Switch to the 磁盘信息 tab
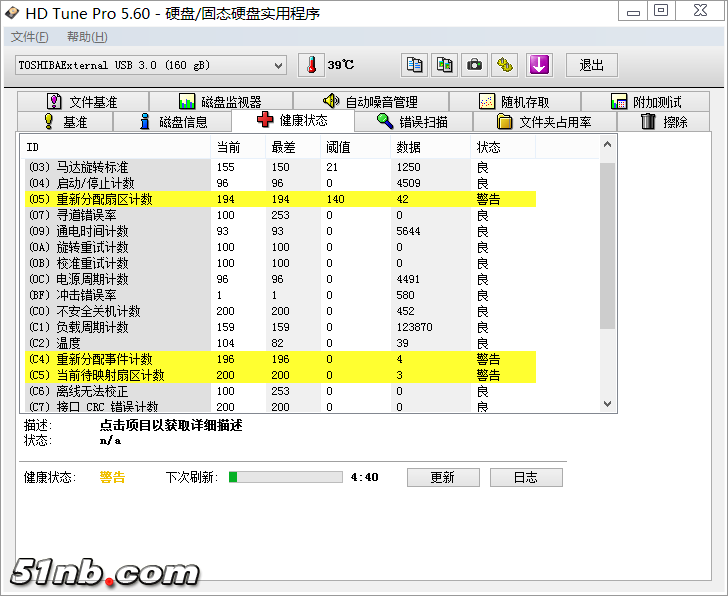The width and height of the screenshot is (728, 596). click(173, 122)
